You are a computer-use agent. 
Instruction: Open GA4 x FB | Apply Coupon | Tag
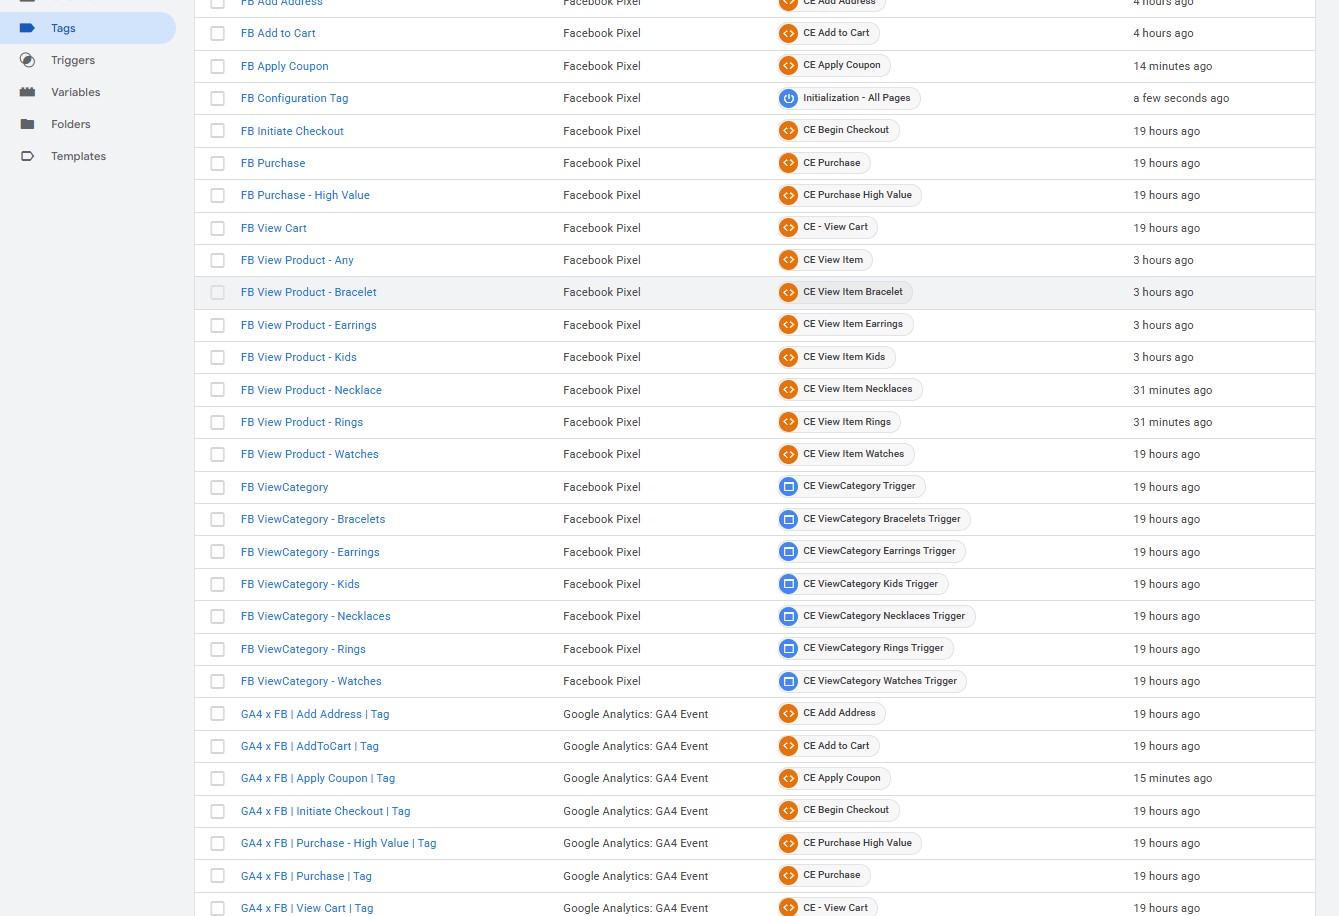click(317, 778)
